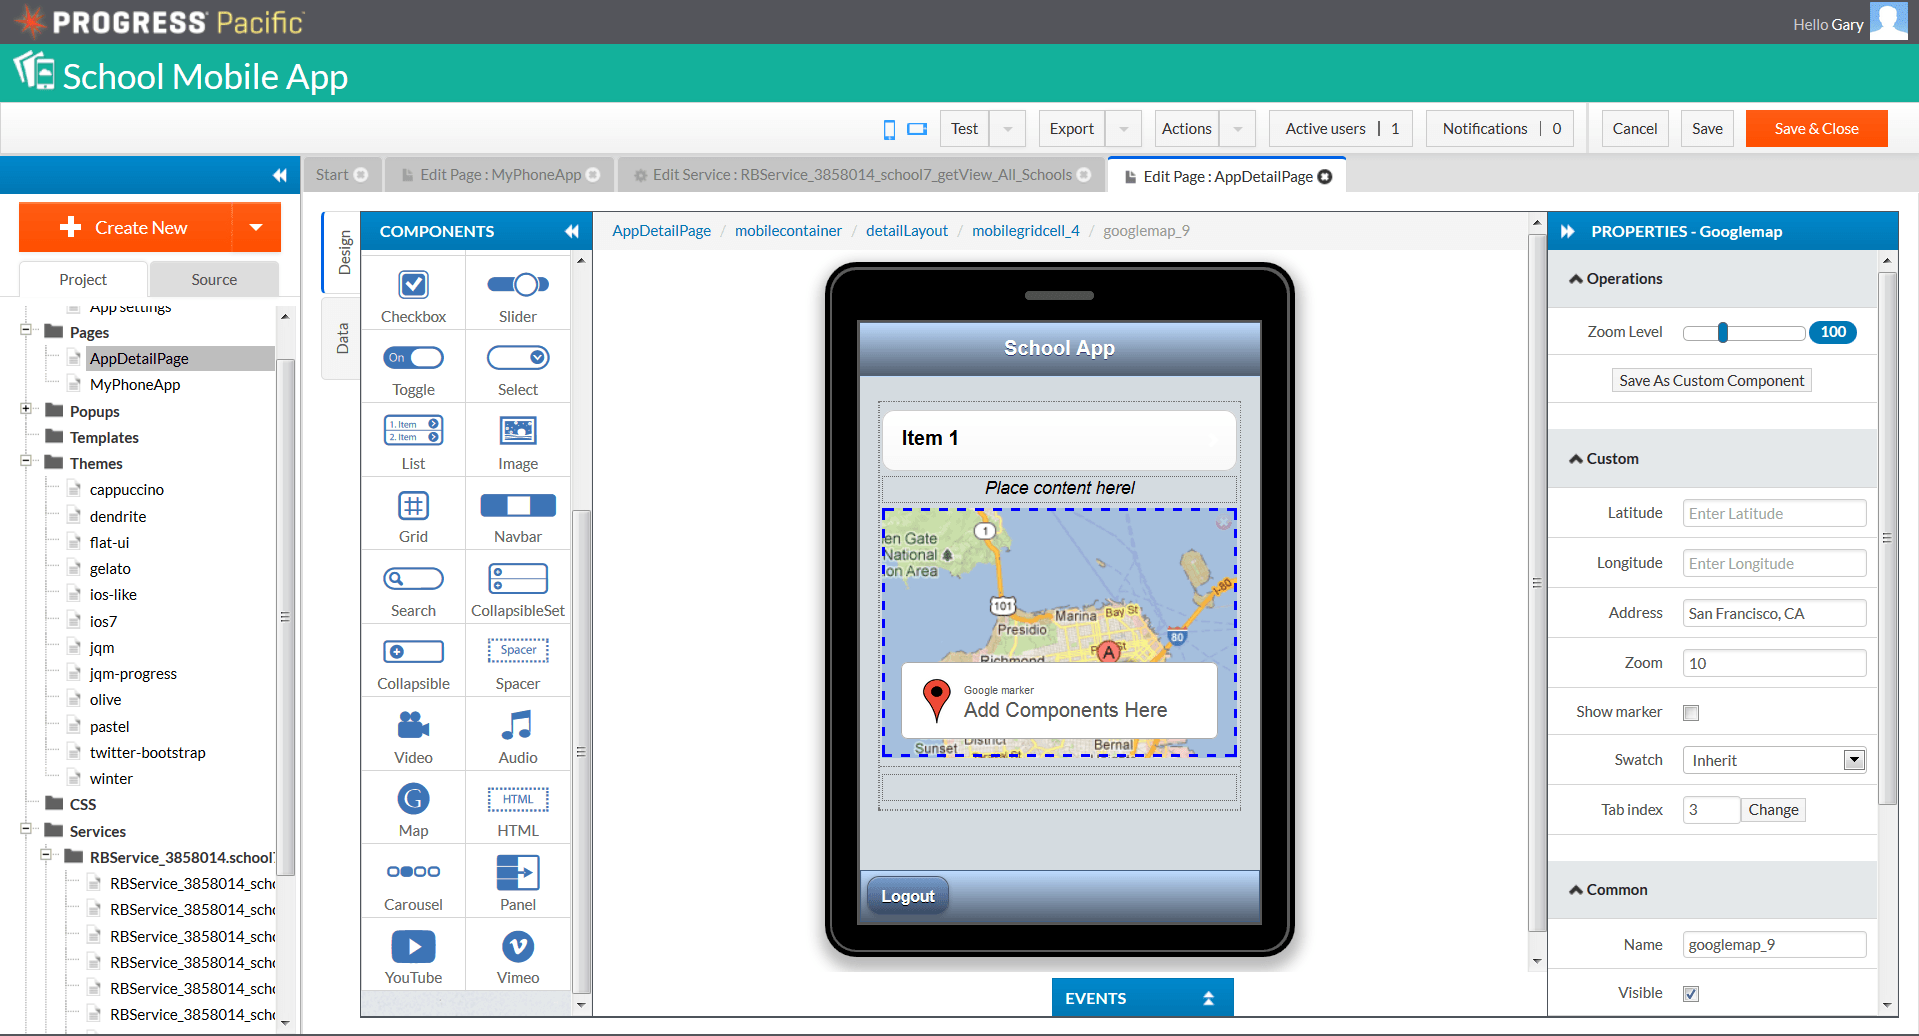Click Save As Custom Component
Screen dimensions: 1919x1036
(x=1711, y=381)
